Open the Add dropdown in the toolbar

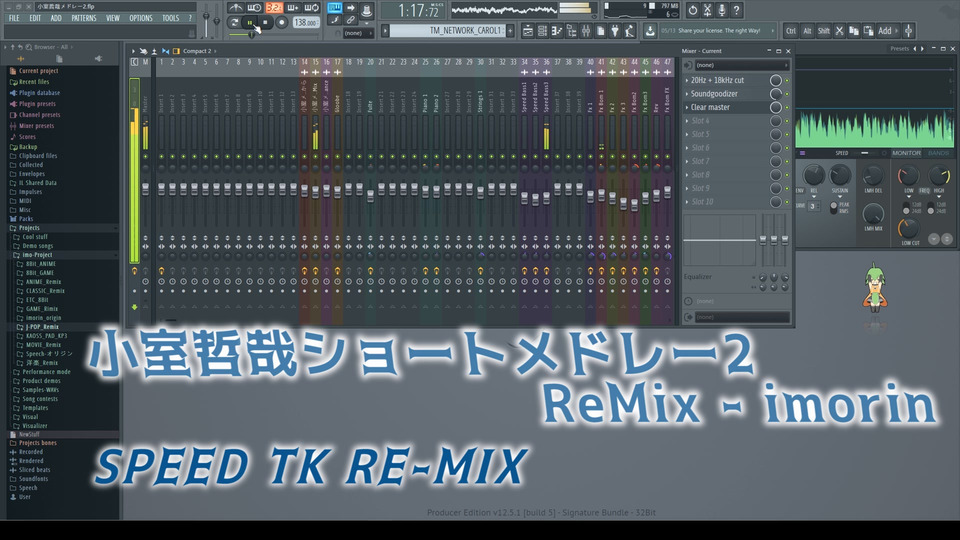pyautogui.click(x=888, y=31)
